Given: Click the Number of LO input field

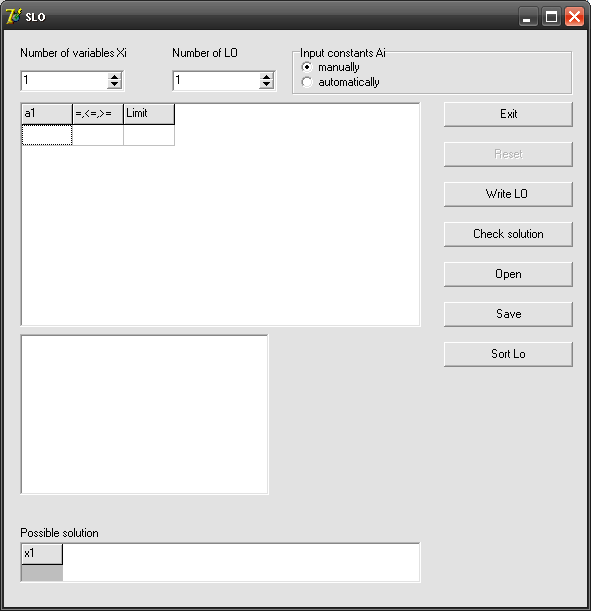Looking at the screenshot, I should [x=217, y=81].
